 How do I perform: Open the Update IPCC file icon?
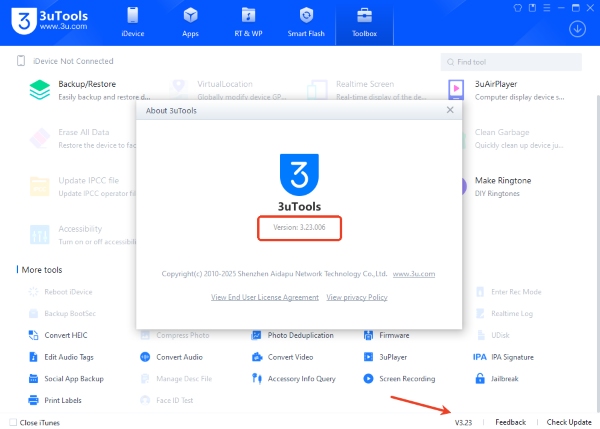[x=40, y=186]
